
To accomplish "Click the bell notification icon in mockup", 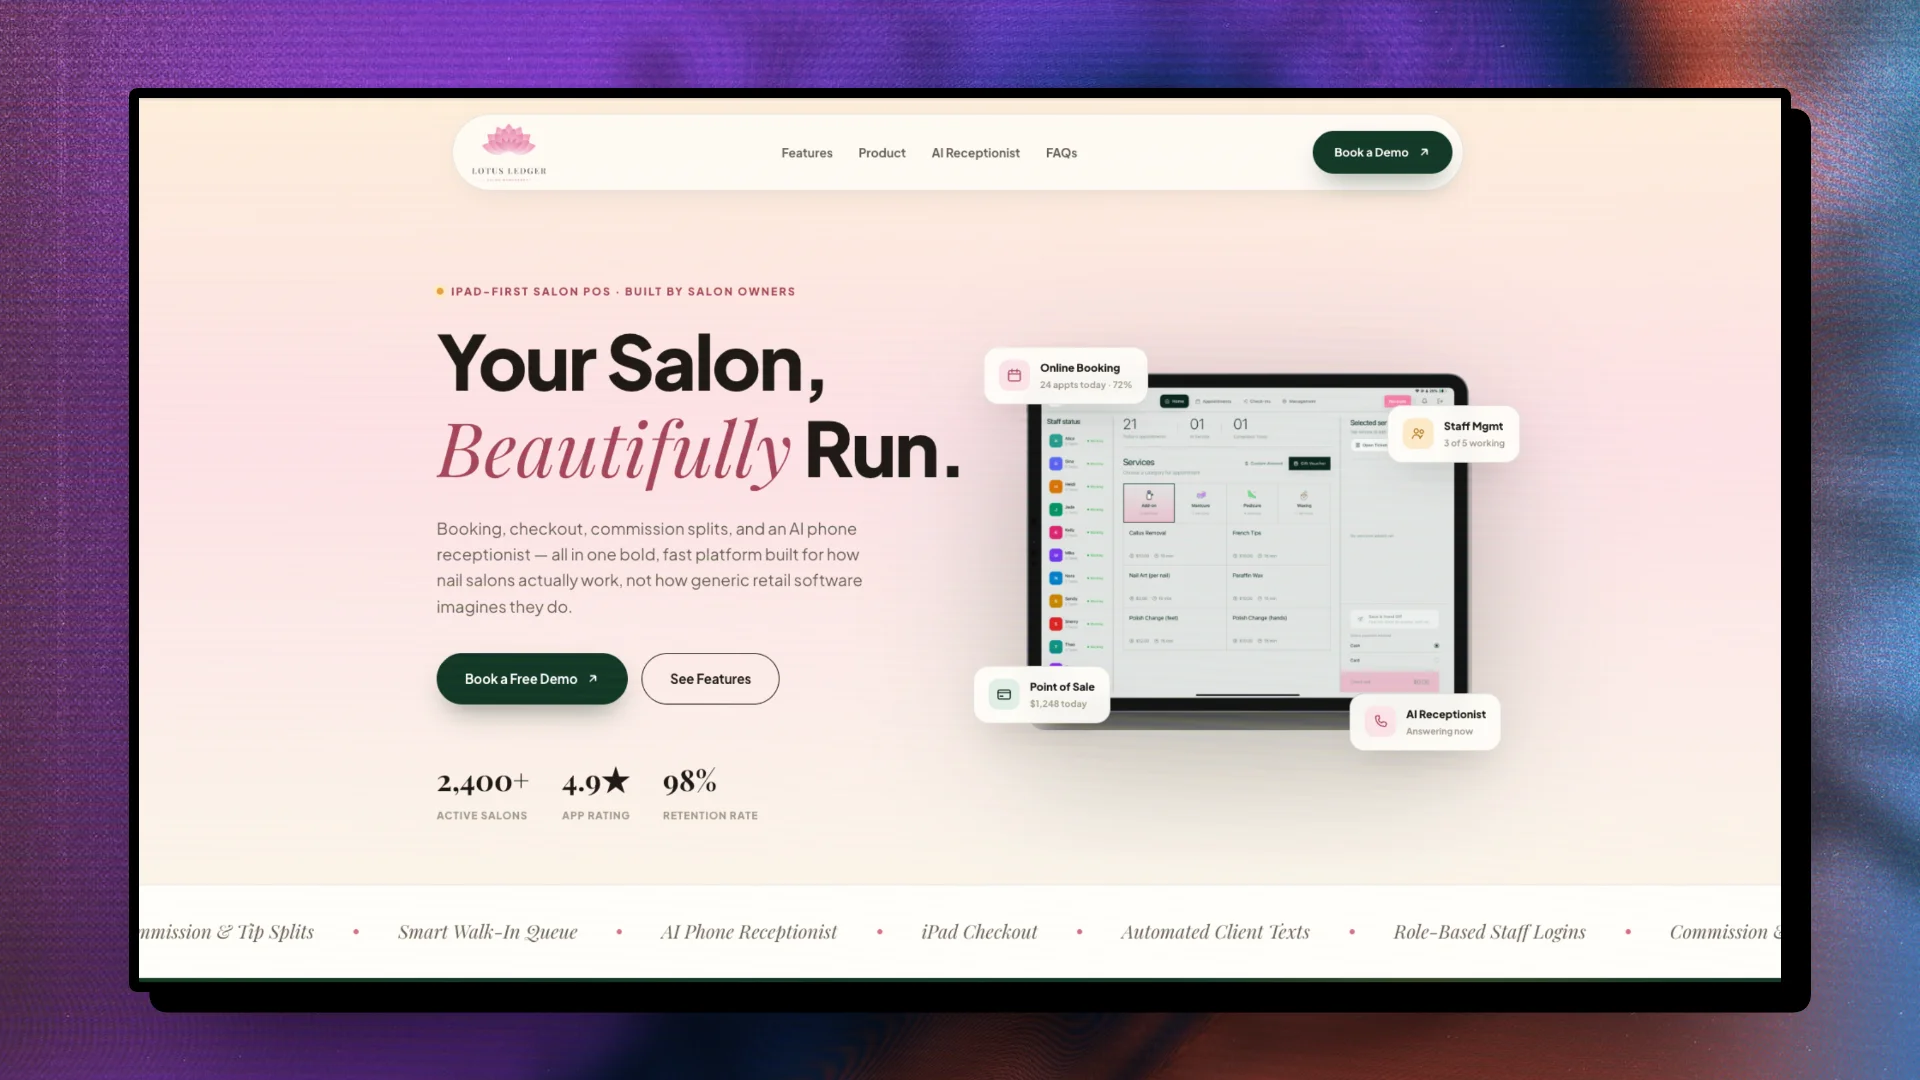I will click(x=1424, y=401).
